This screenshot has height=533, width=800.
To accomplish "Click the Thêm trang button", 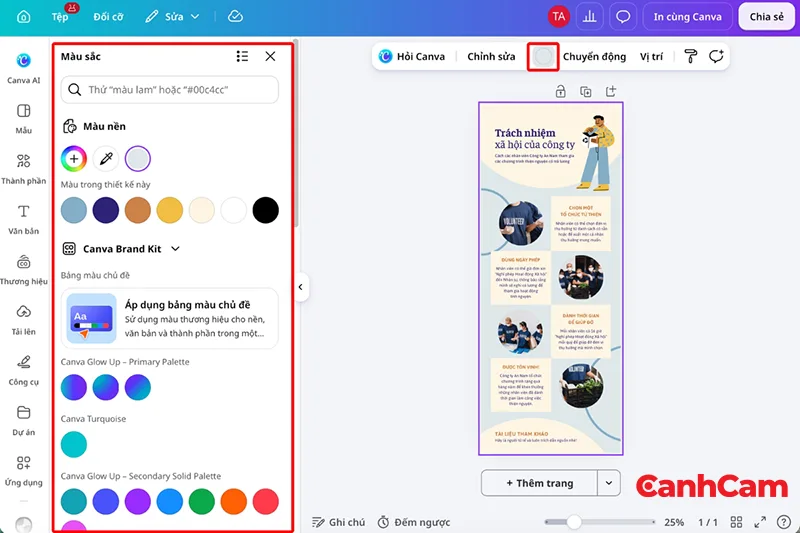I will [539, 483].
